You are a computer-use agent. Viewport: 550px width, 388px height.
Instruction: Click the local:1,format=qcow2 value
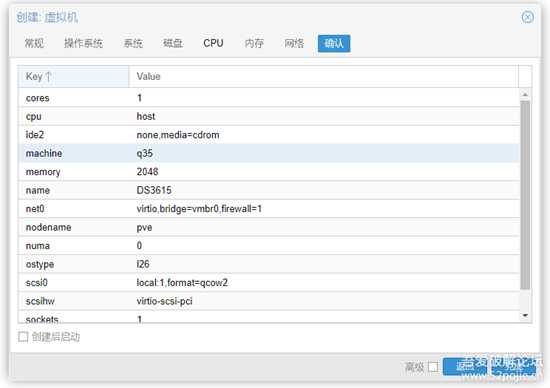182,283
